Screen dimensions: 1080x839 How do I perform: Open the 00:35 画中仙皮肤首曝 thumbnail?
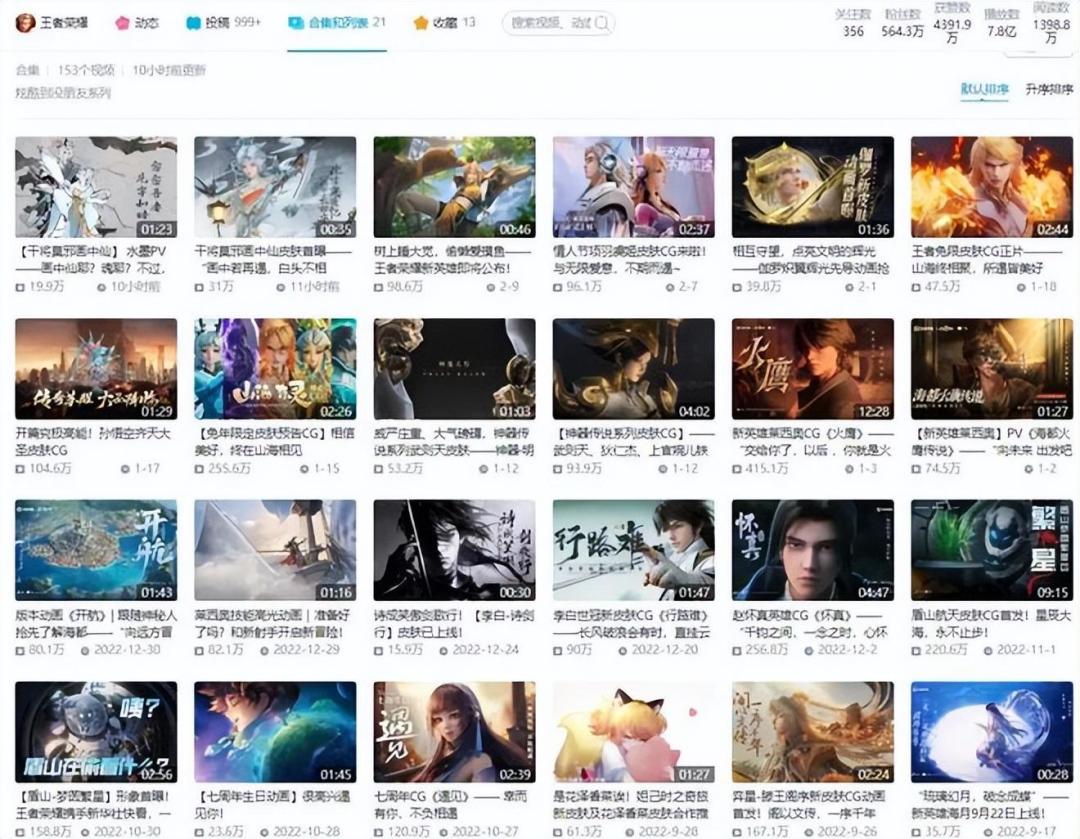click(275, 187)
